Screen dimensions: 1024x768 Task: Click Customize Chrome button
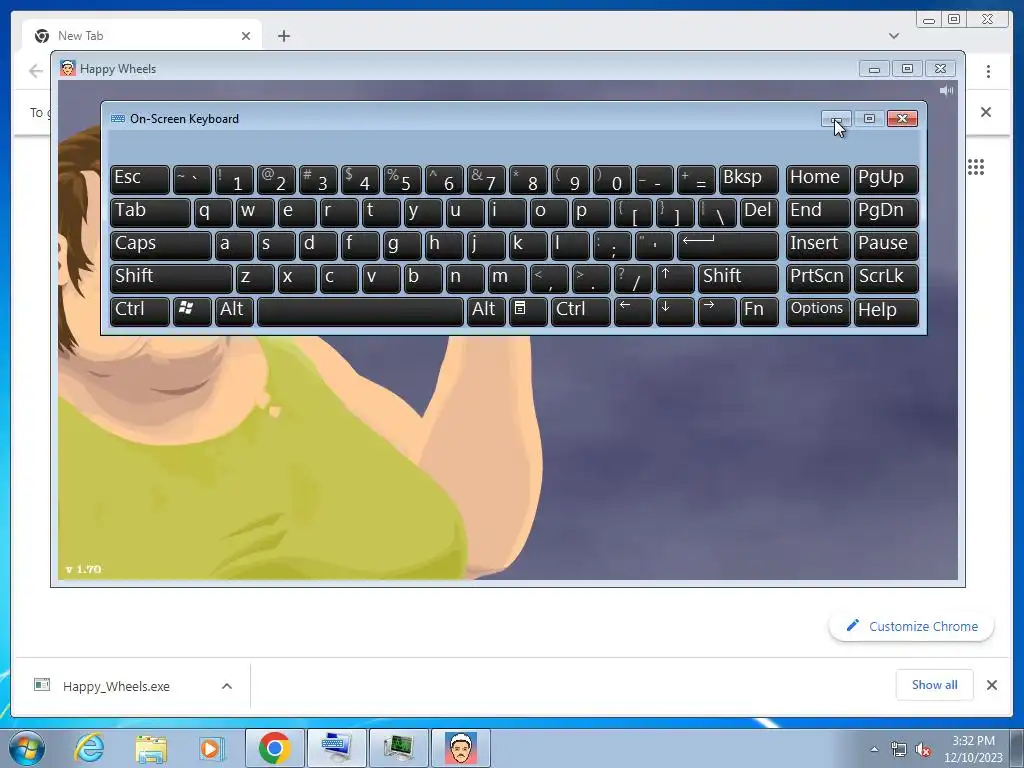[912, 626]
